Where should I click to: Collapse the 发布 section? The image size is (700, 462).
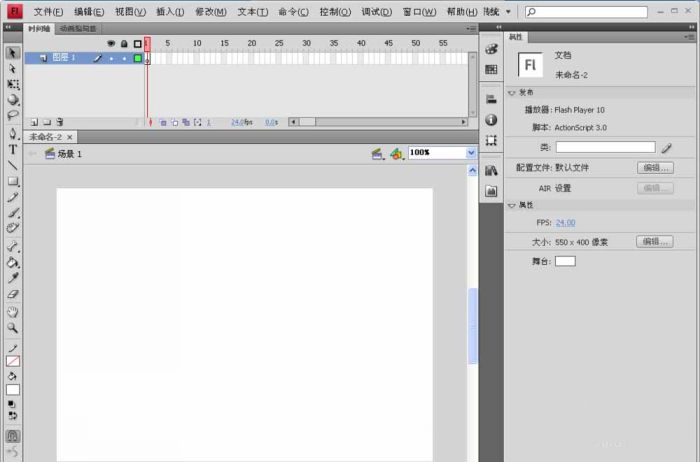click(x=512, y=92)
